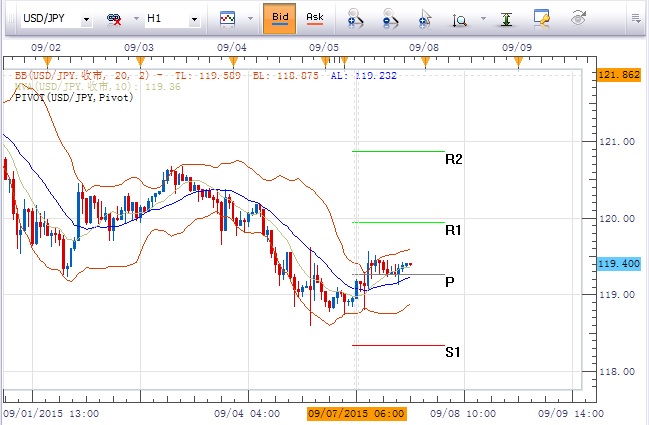Click the R2 resistance line label
The width and height of the screenshot is (649, 425).
click(x=454, y=159)
